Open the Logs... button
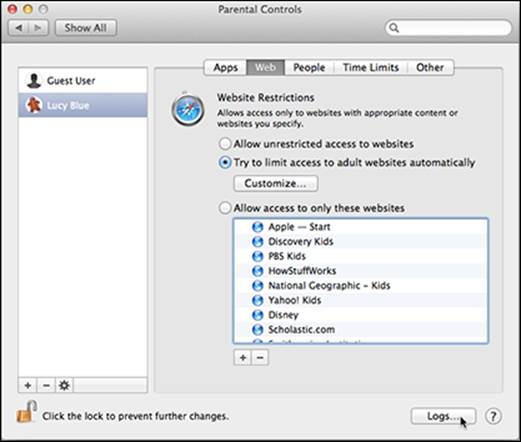 pos(443,416)
